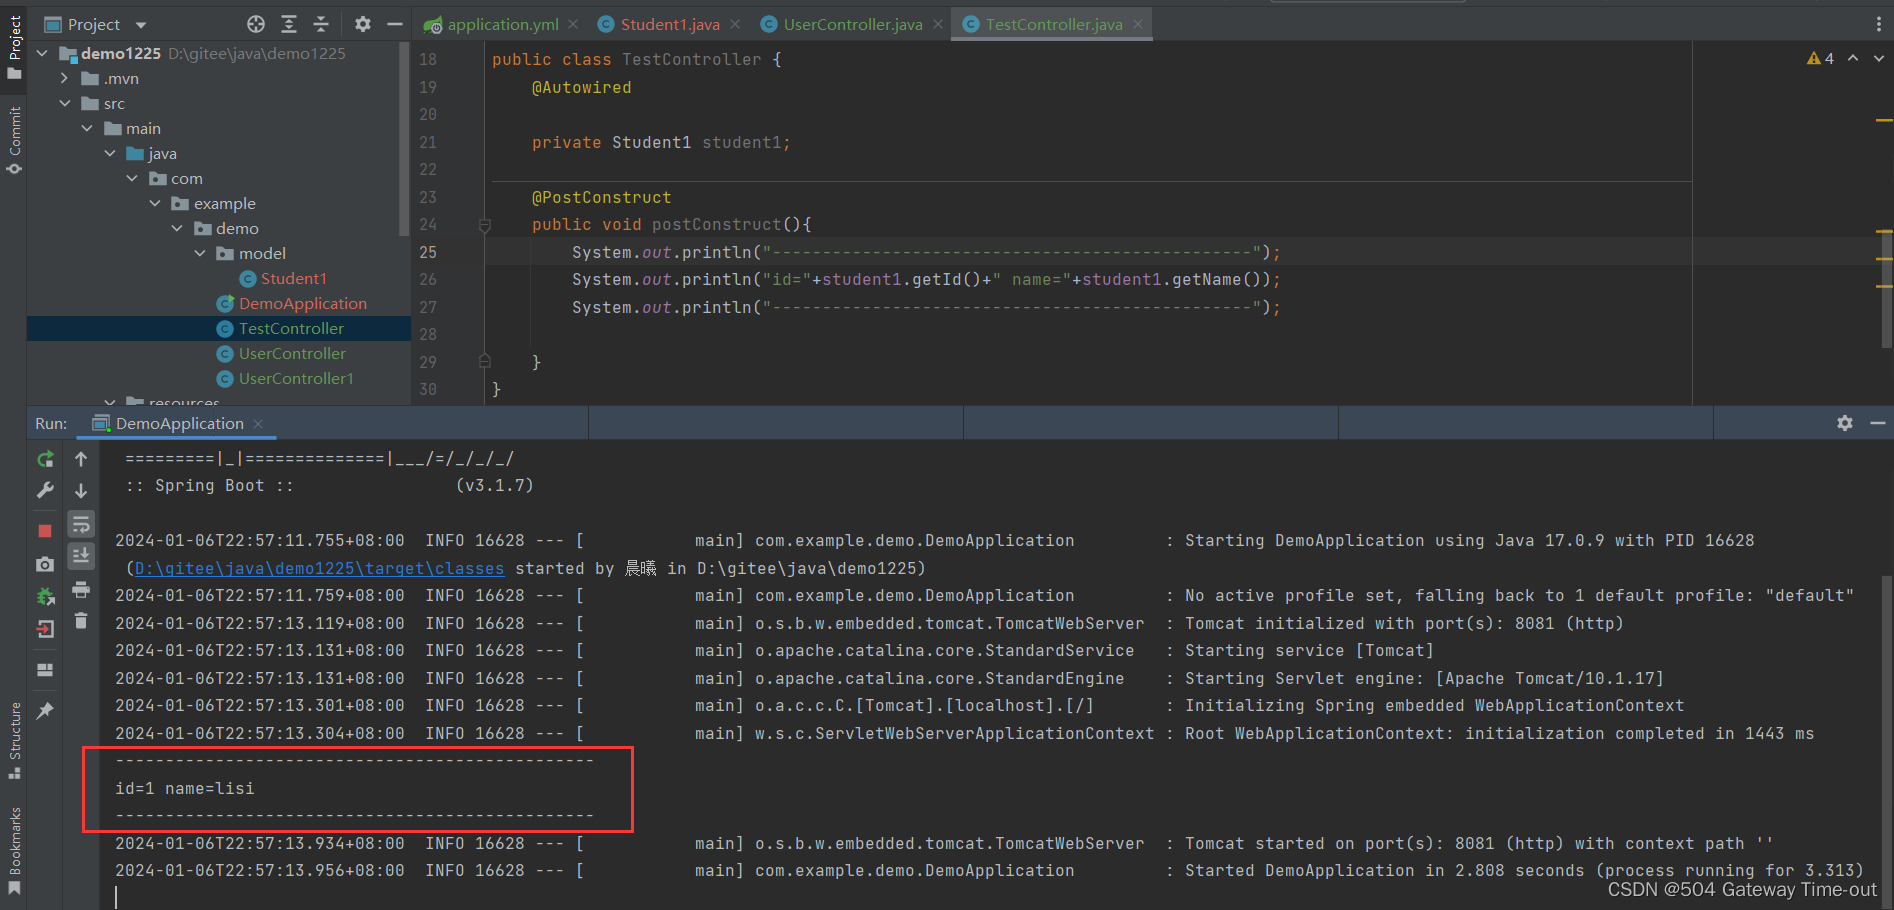
Task: Click the "id=1 name=lisi" console line
Action: pos(185,788)
